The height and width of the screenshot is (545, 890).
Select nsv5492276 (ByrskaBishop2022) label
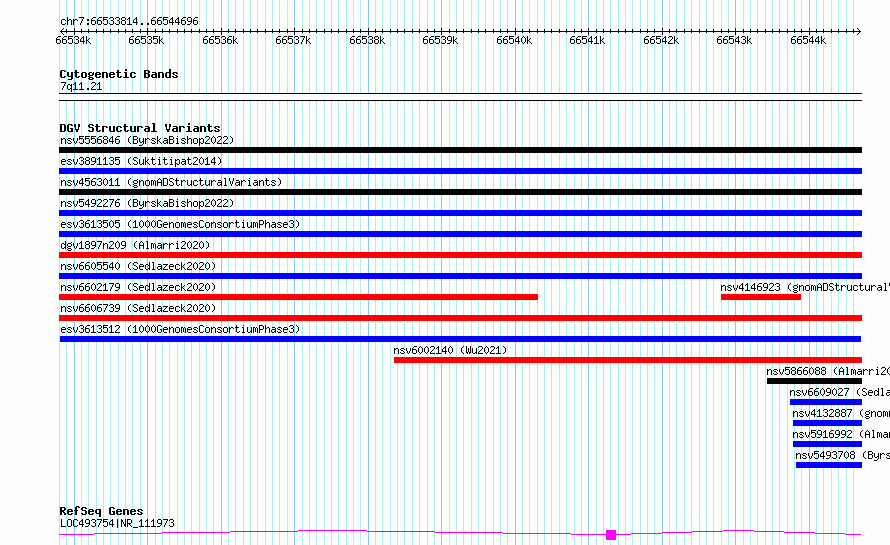(147, 203)
